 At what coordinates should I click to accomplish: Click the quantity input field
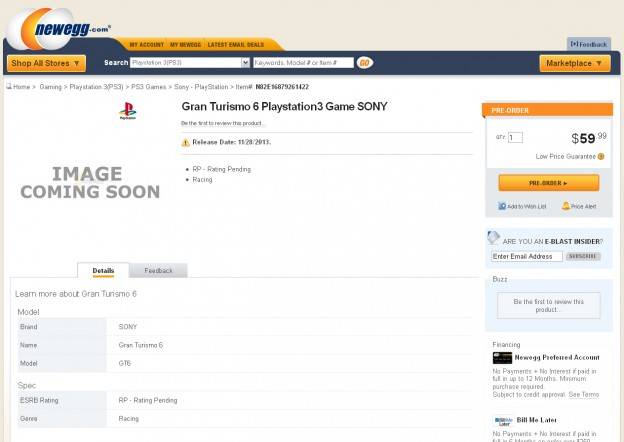click(x=515, y=137)
